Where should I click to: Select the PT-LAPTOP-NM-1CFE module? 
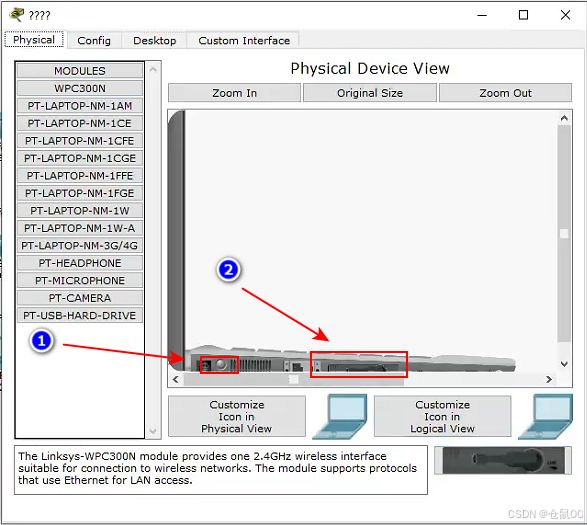pyautogui.click(x=80, y=141)
